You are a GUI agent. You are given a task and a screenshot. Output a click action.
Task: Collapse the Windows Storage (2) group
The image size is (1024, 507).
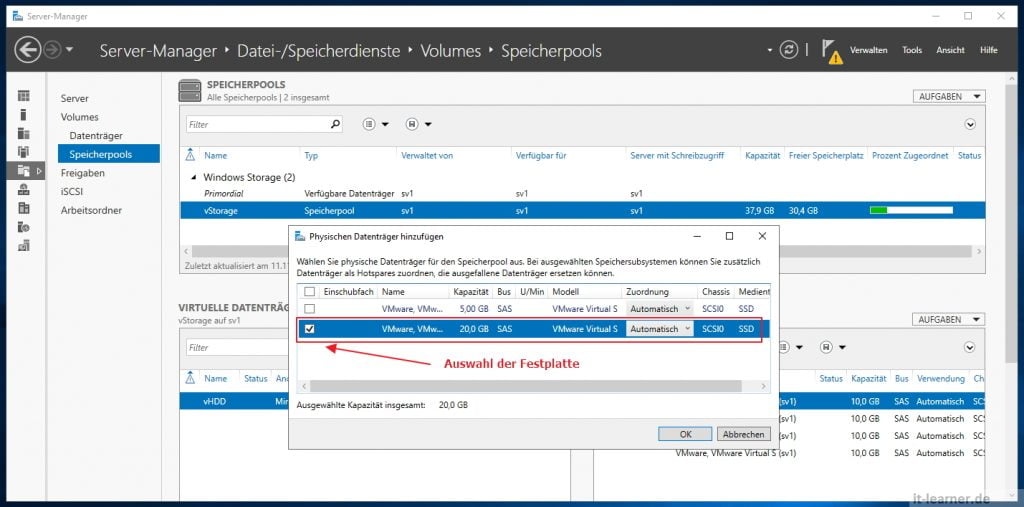[x=193, y=178]
